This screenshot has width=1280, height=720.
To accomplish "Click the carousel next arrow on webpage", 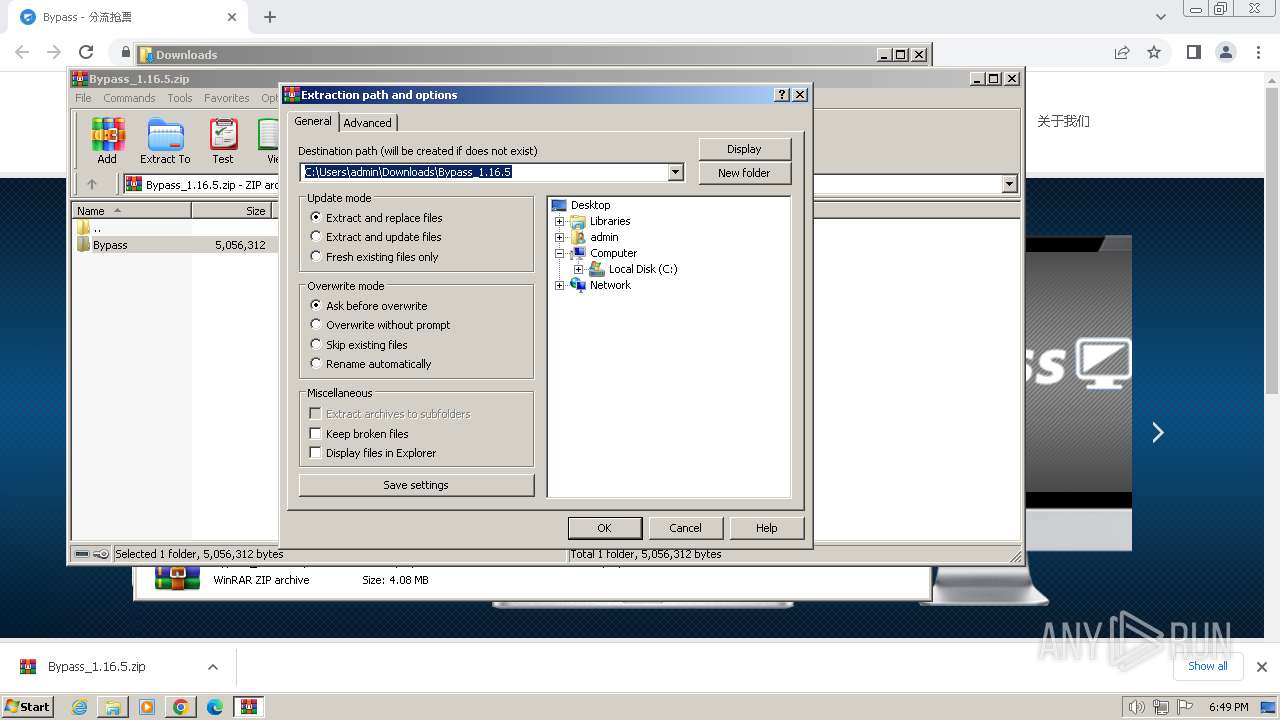I will point(1158,432).
